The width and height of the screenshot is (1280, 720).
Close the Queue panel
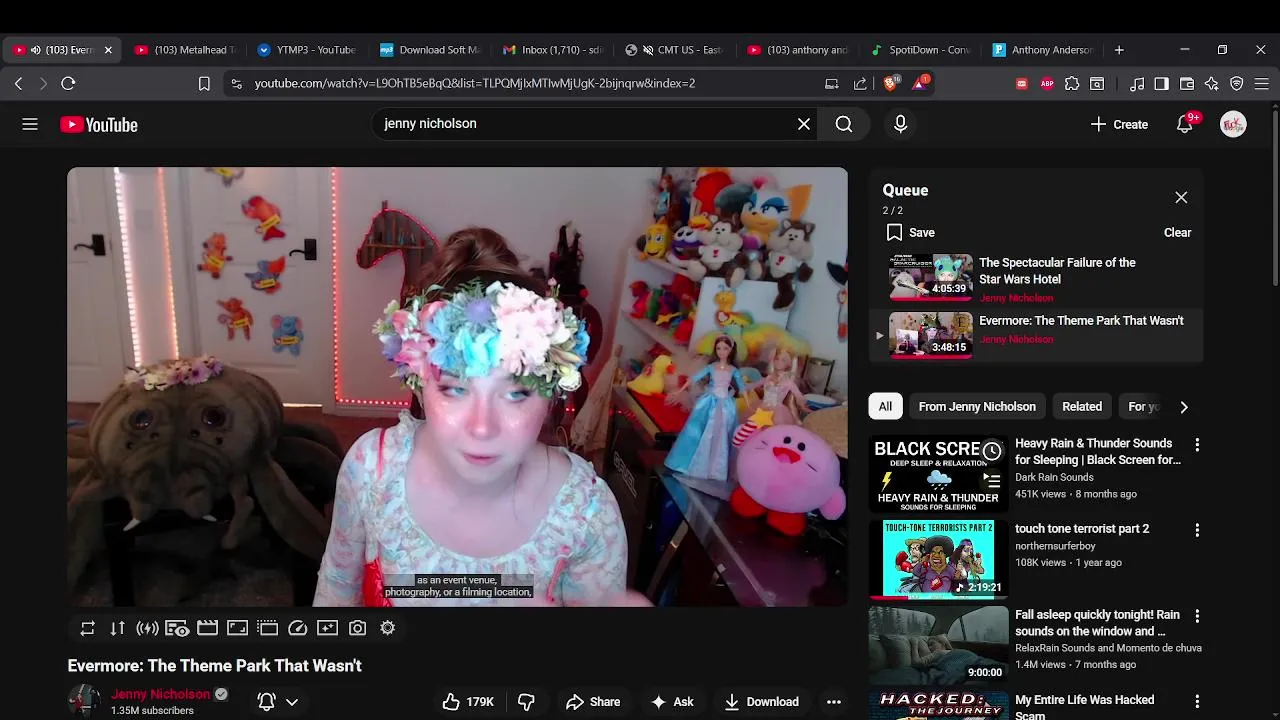click(1181, 197)
